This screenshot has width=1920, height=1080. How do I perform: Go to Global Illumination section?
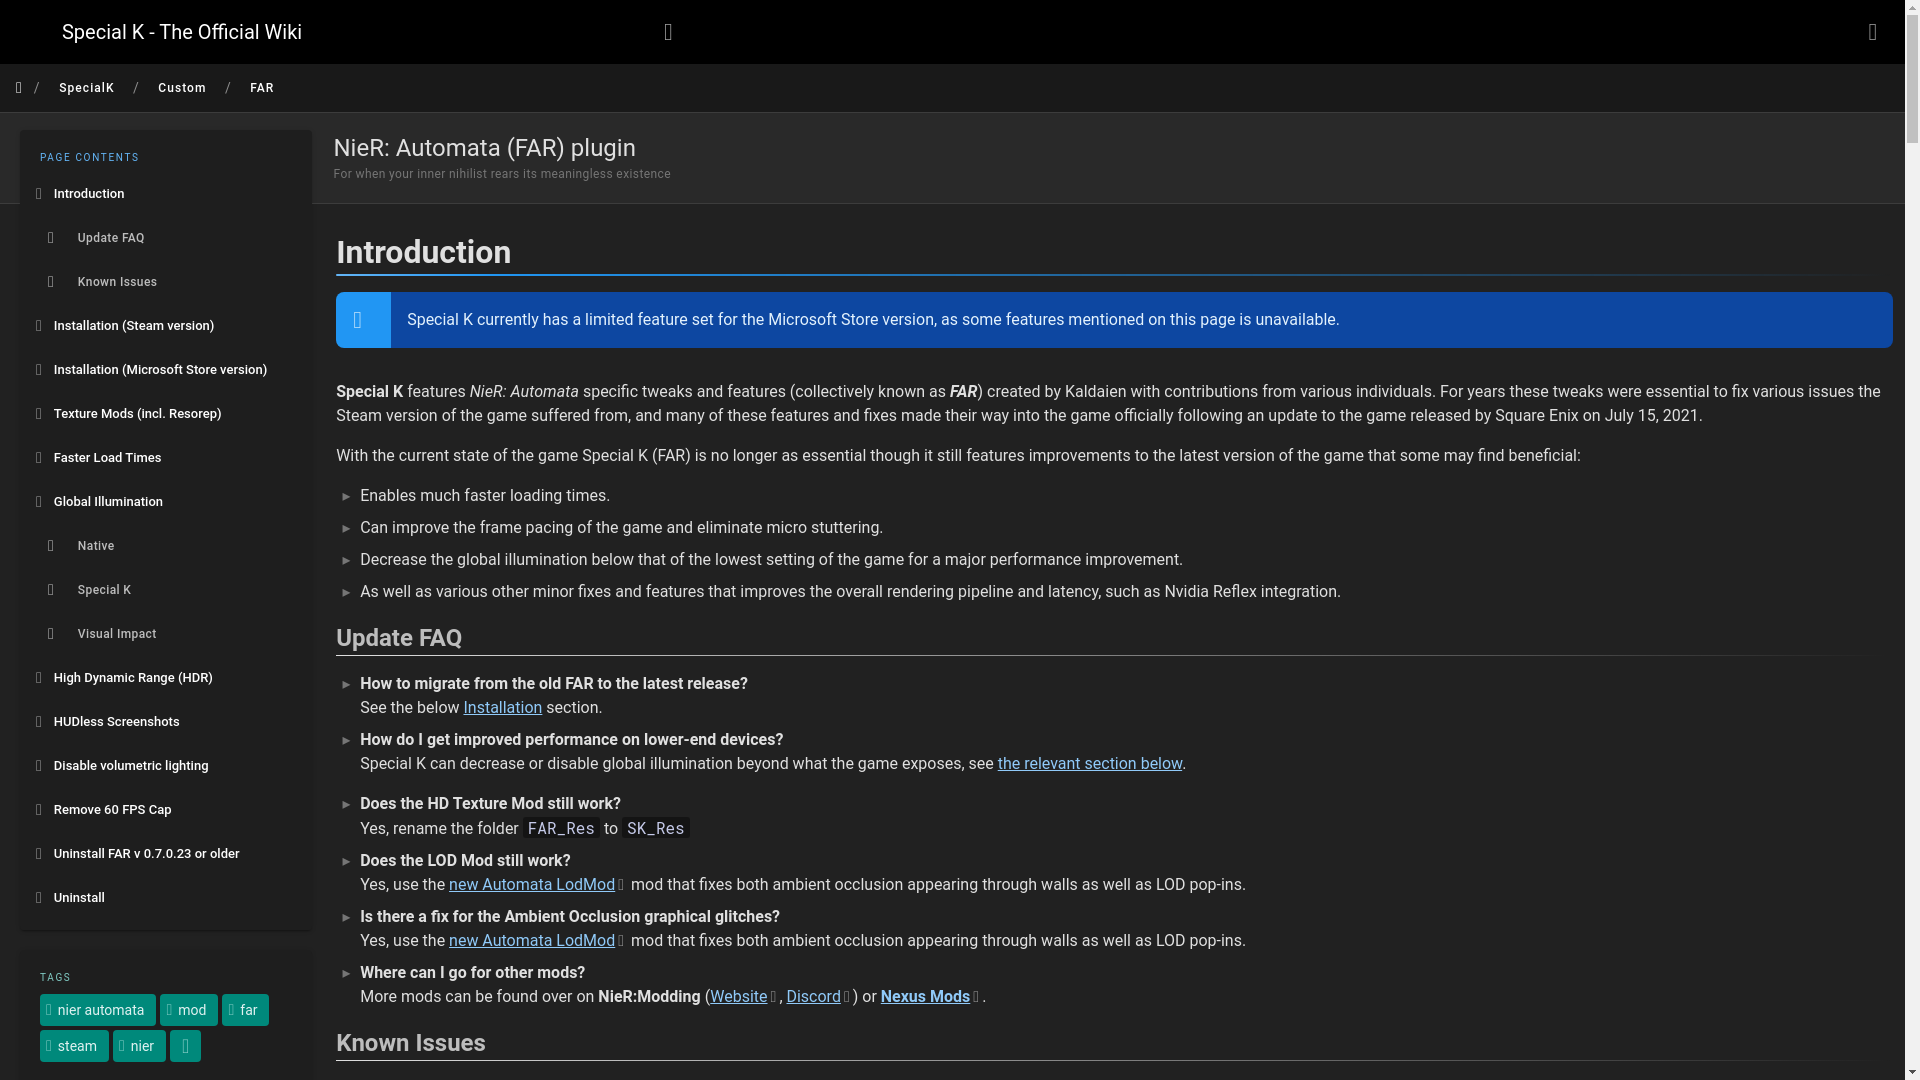166,502
